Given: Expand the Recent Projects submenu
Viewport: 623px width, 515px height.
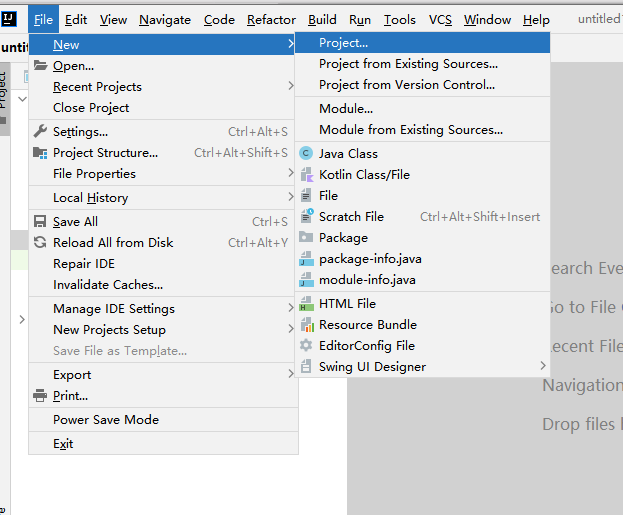Looking at the screenshot, I should tap(97, 87).
